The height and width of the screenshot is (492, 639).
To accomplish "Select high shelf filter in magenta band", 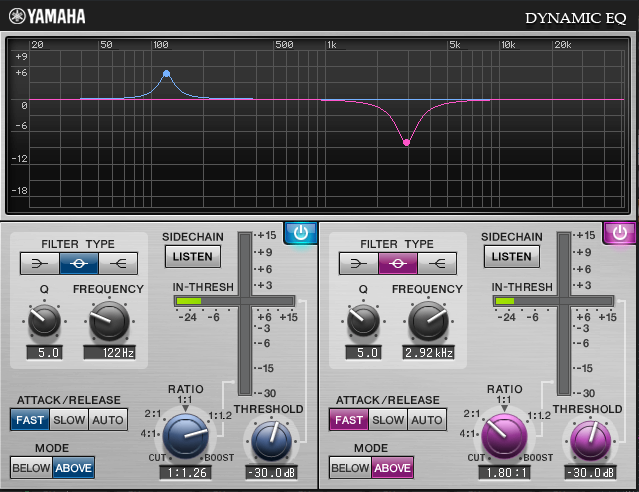I will point(437,264).
